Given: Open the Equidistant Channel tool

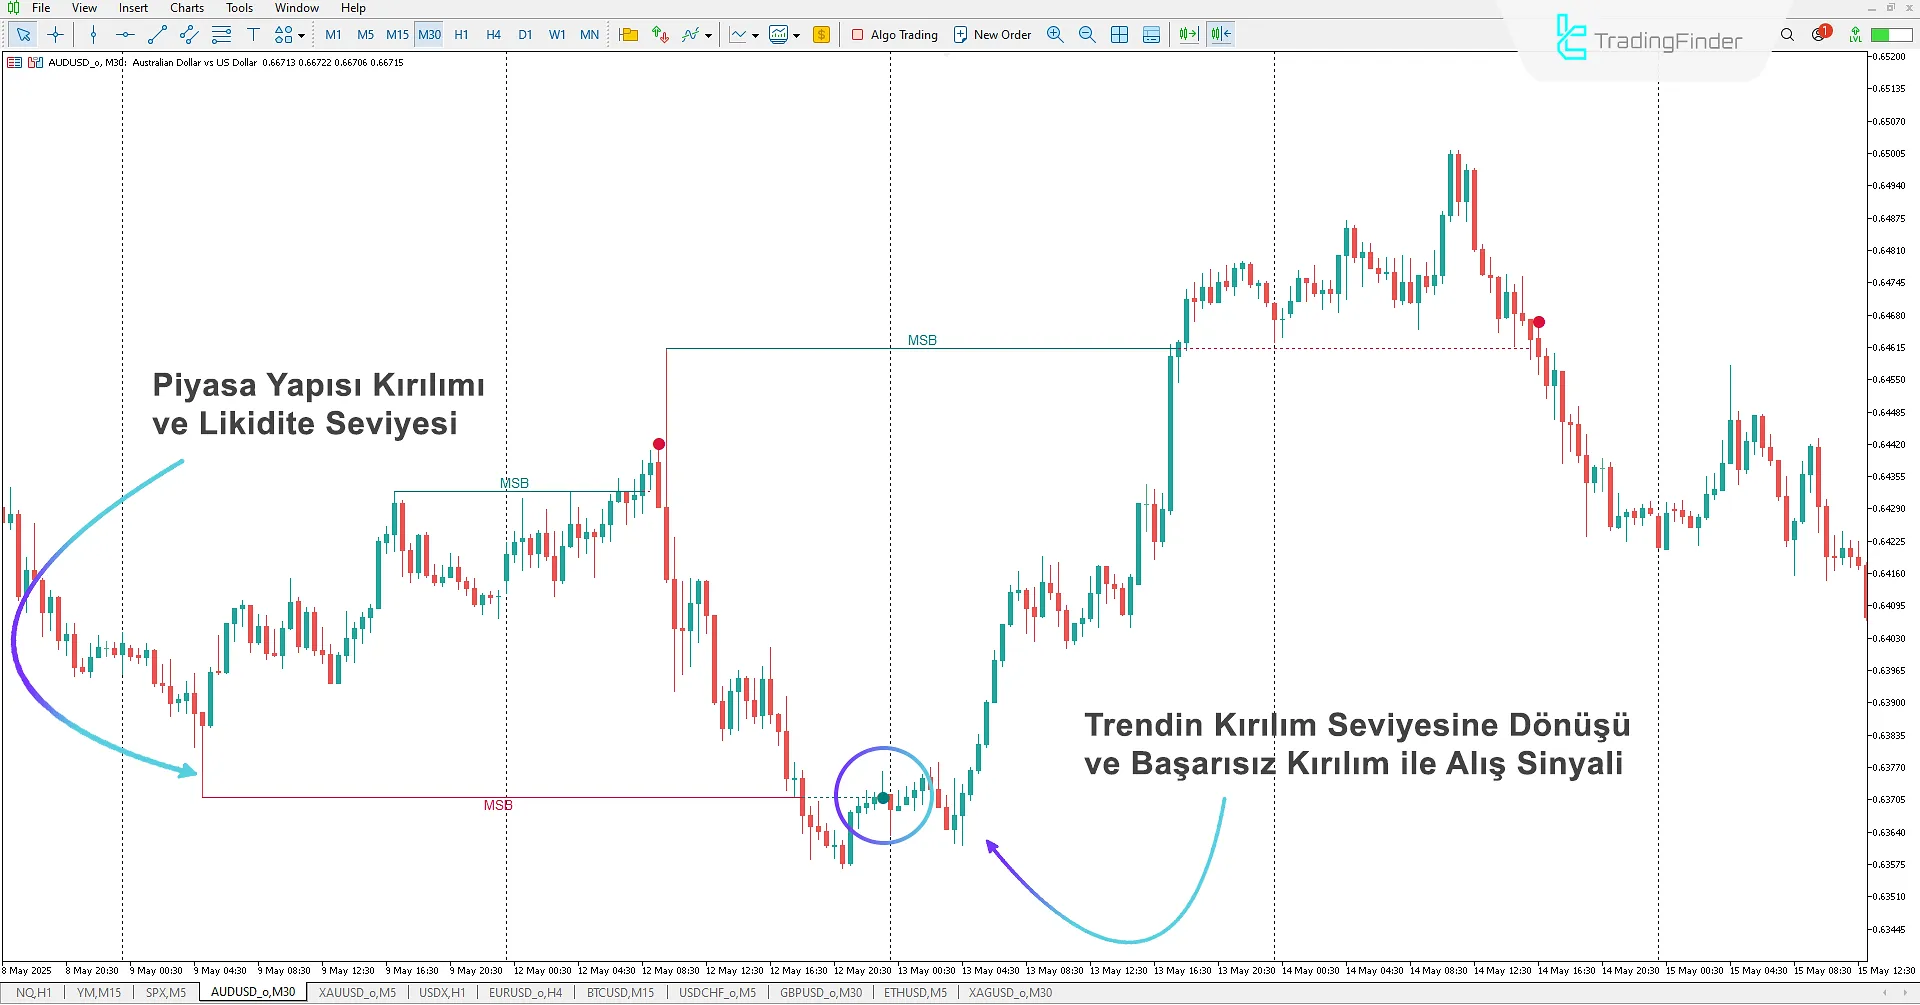Looking at the screenshot, I should [x=188, y=34].
